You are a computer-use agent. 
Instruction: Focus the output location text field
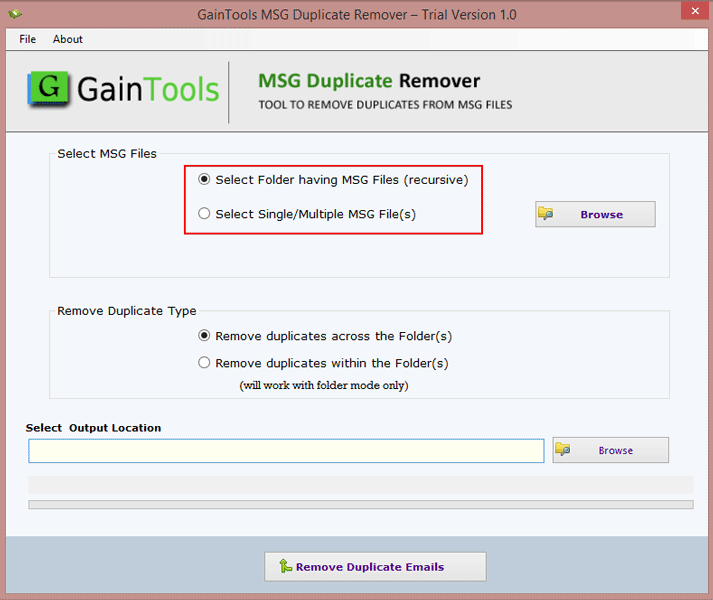click(x=286, y=451)
